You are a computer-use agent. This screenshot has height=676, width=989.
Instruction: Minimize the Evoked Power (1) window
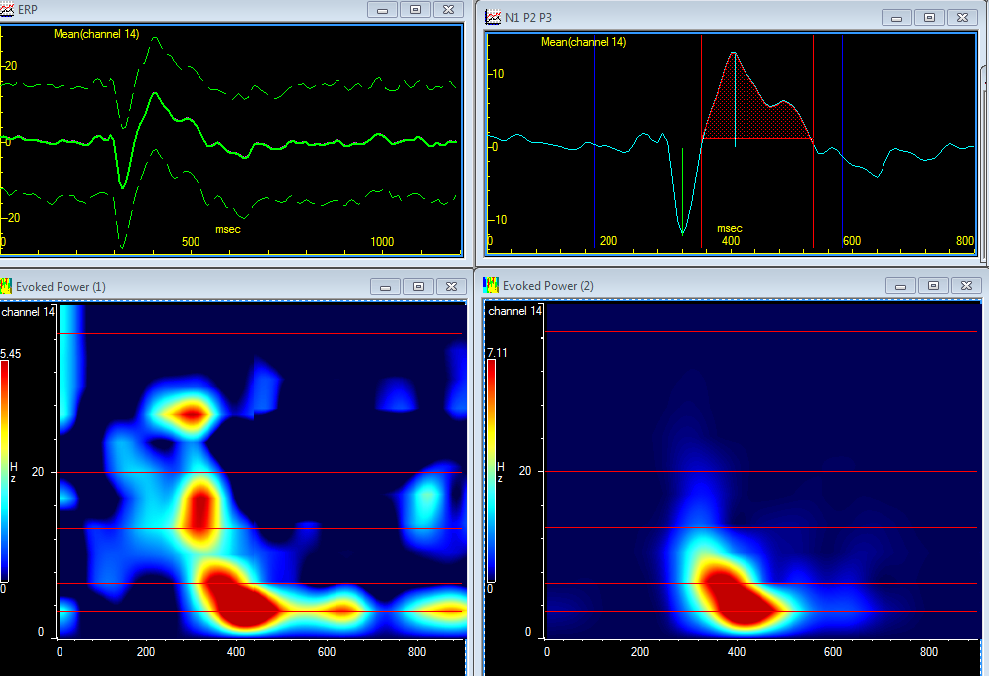click(385, 286)
